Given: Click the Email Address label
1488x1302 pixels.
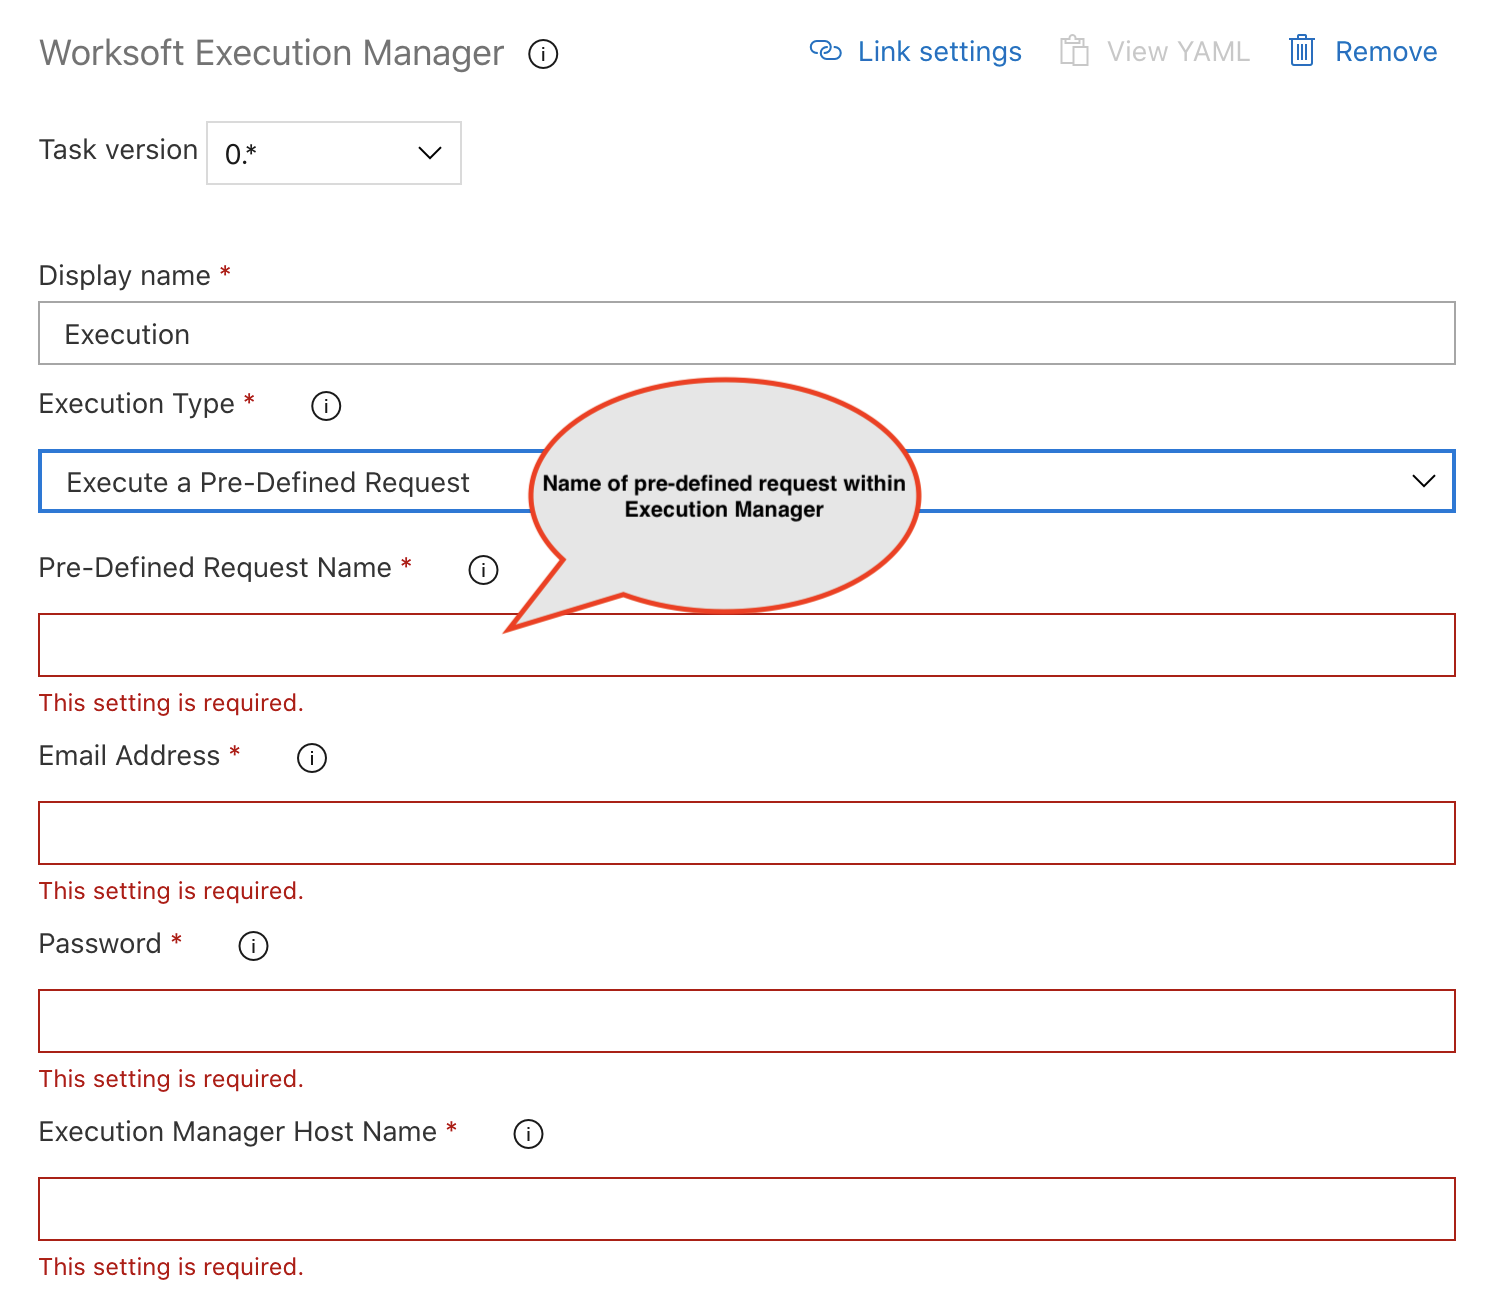Looking at the screenshot, I should point(129,756).
